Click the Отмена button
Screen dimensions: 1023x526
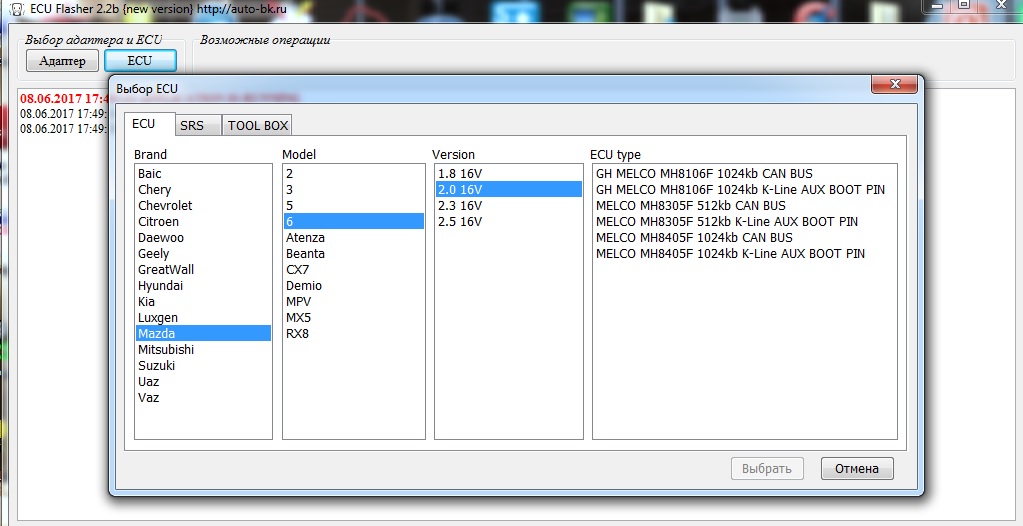857,469
